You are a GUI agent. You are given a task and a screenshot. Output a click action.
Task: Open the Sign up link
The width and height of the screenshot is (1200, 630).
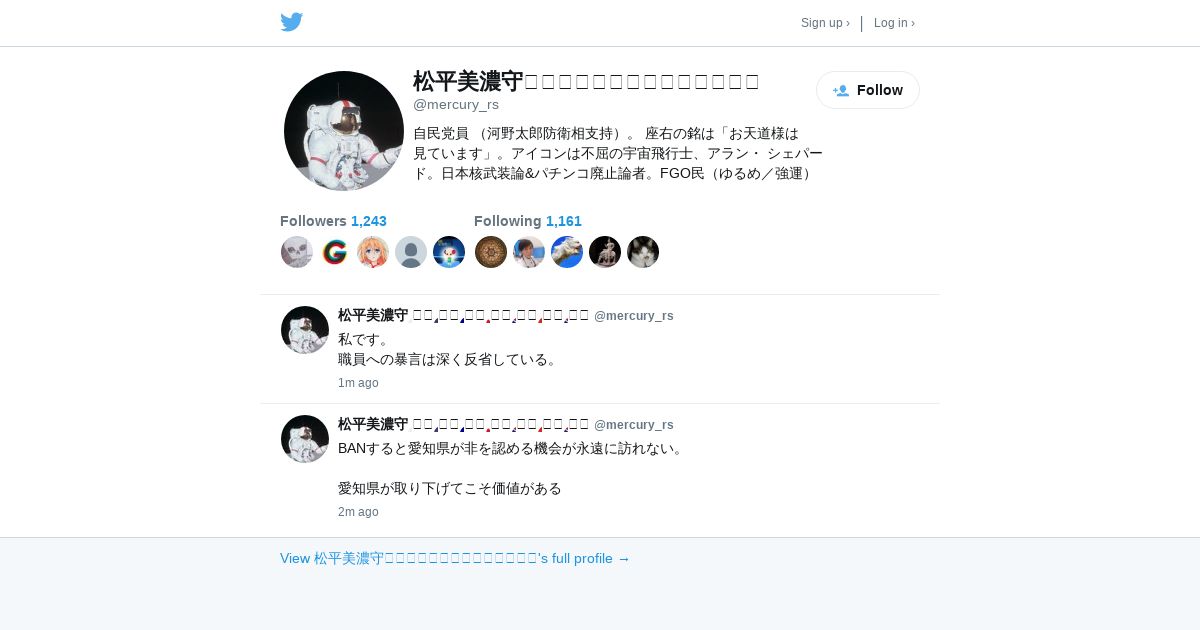click(x=825, y=23)
